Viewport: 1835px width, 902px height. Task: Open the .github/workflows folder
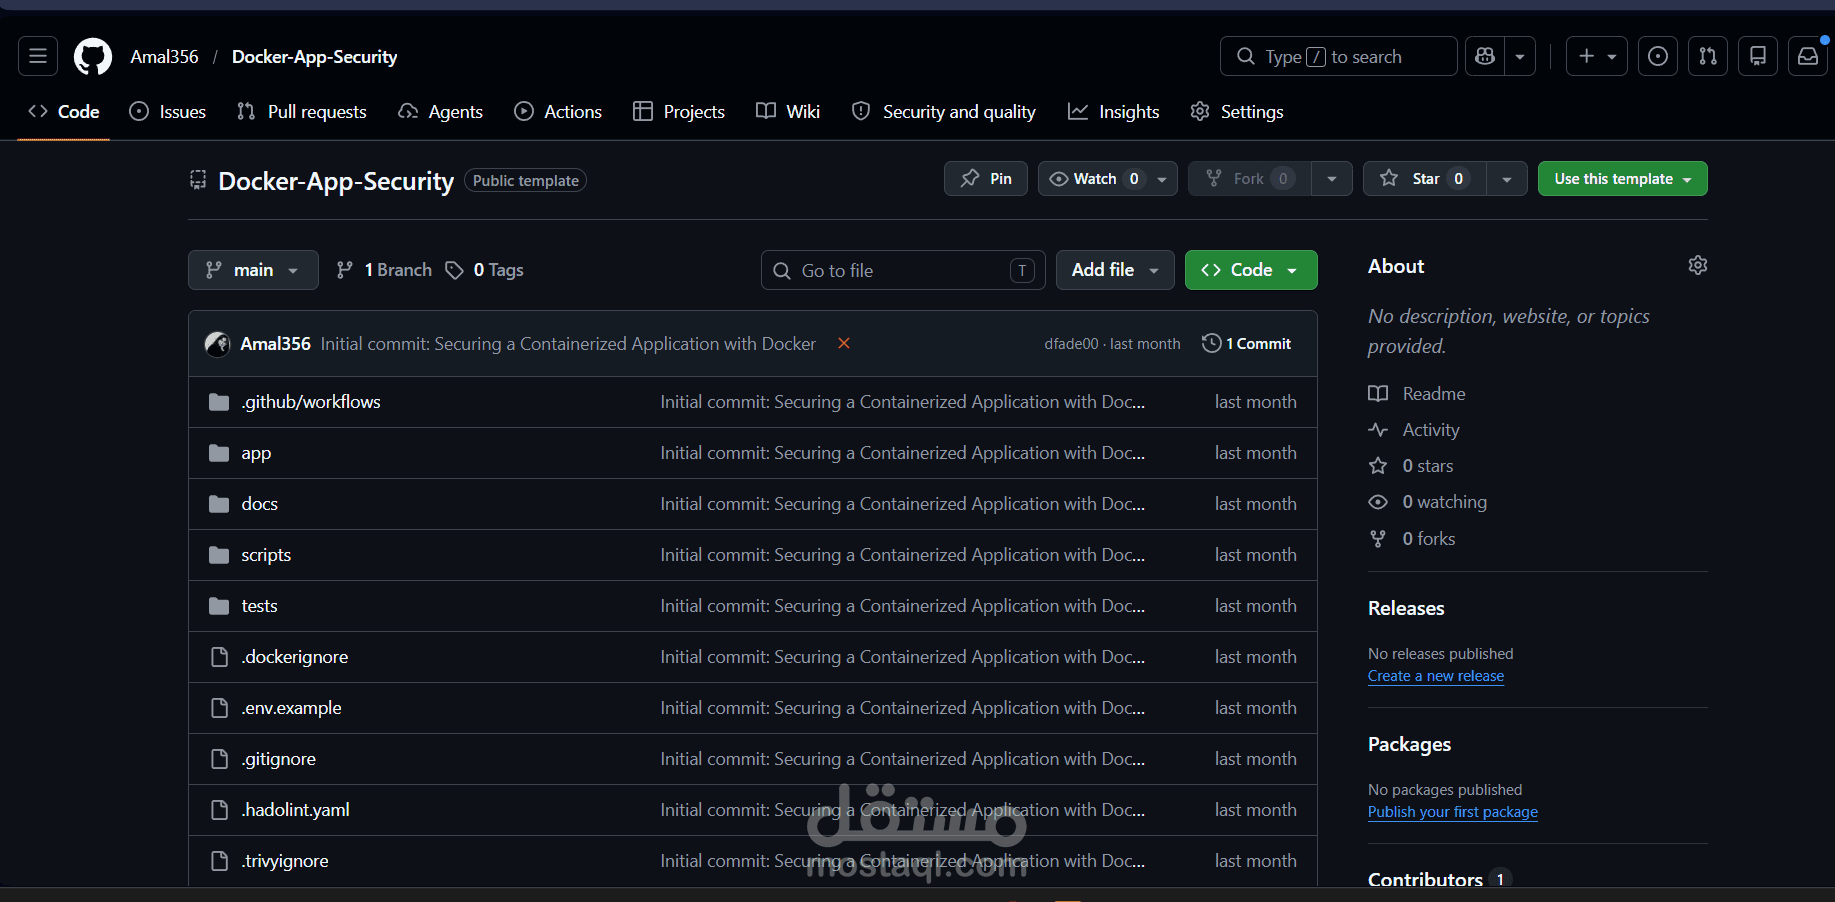[x=311, y=402]
